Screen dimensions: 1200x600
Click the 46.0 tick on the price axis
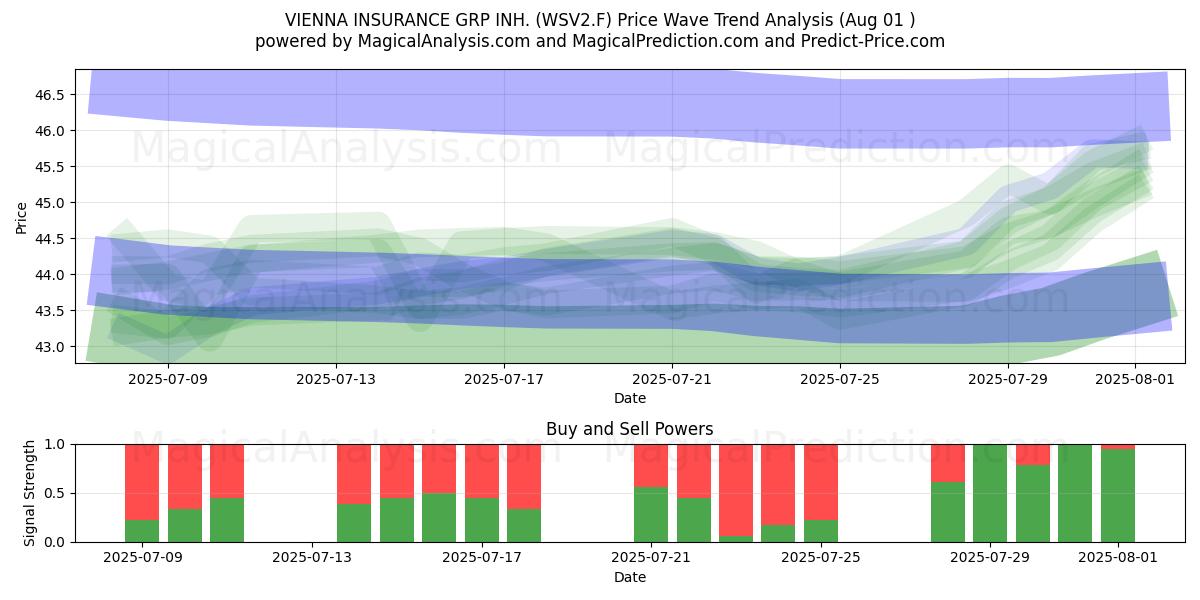point(51,131)
